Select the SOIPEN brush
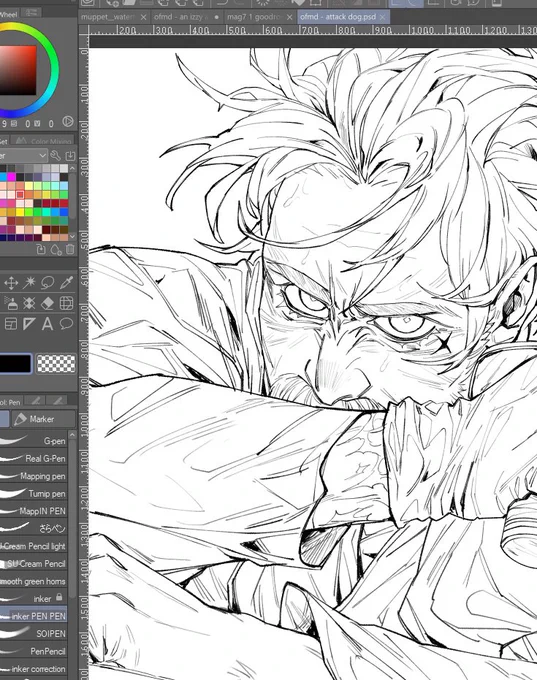The height and width of the screenshot is (680, 537). (33, 634)
